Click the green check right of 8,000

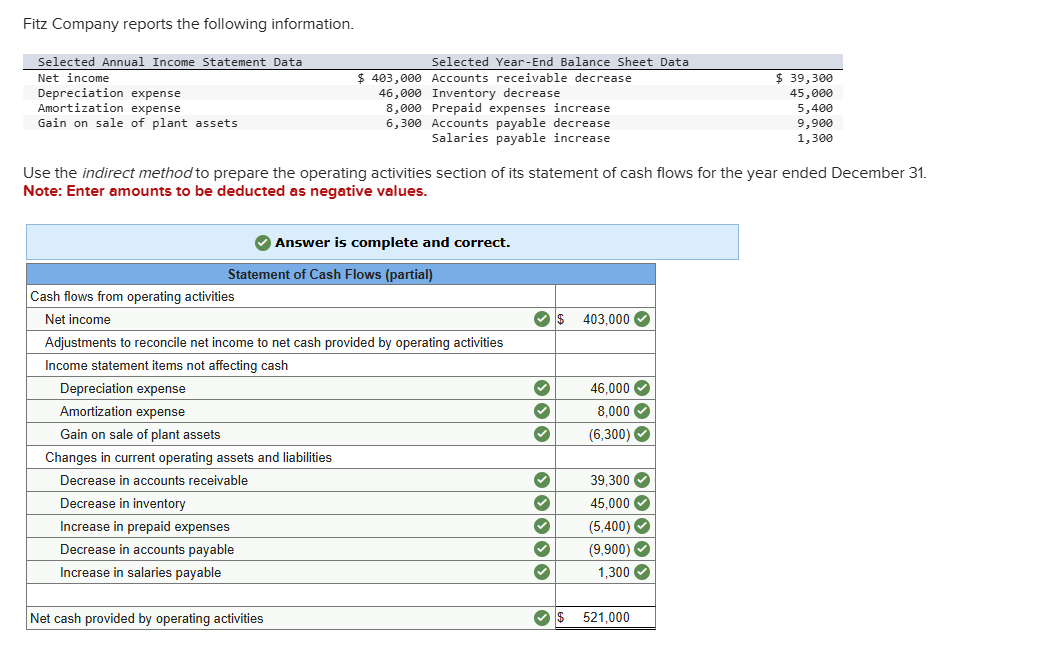tap(642, 411)
